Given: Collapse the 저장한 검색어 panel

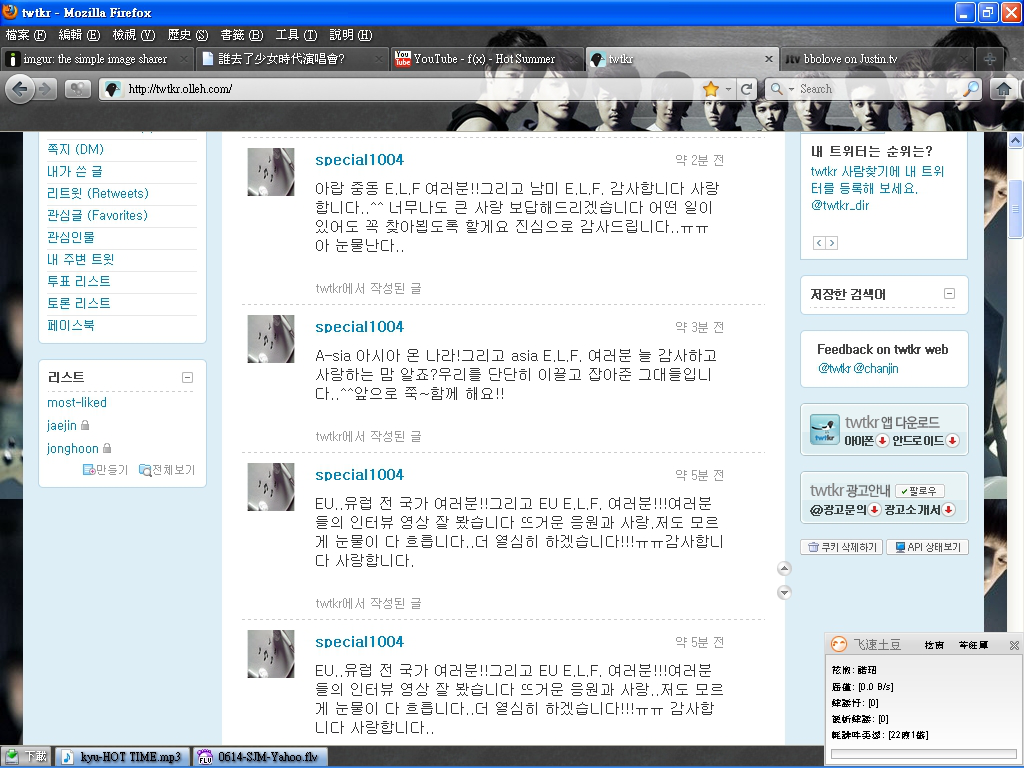Looking at the screenshot, I should pyautogui.click(x=950, y=294).
